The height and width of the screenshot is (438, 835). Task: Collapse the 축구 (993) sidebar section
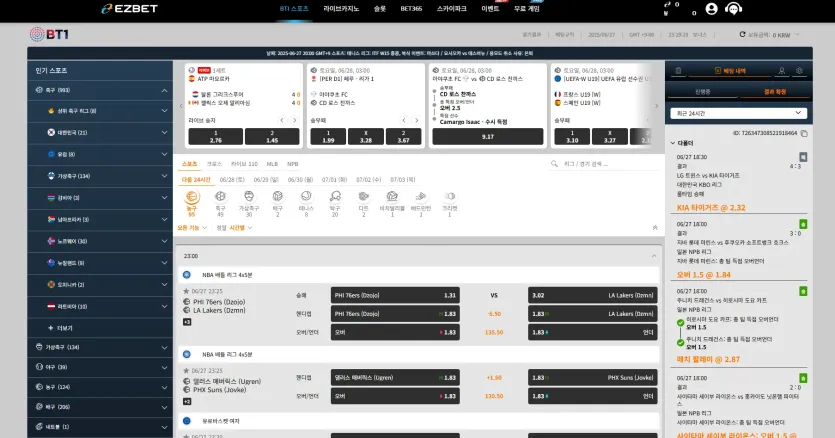[x=165, y=91]
